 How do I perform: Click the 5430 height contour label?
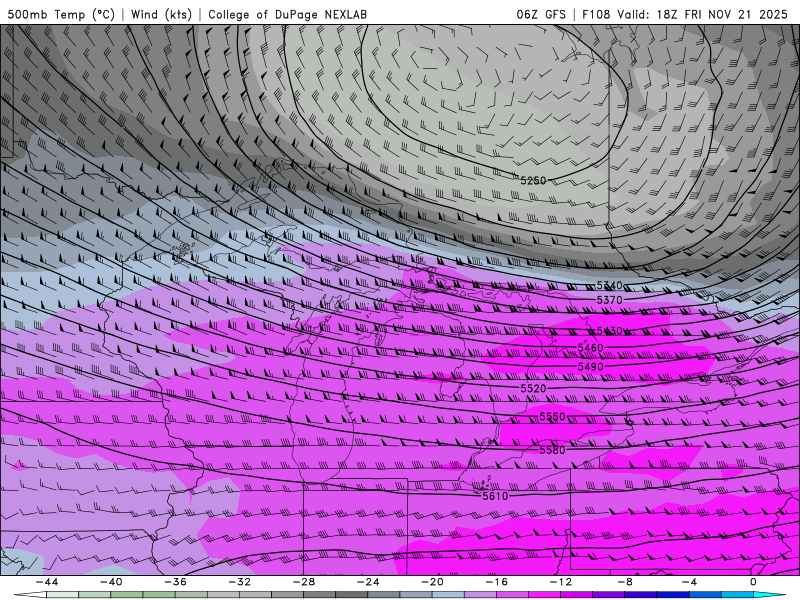610,331
